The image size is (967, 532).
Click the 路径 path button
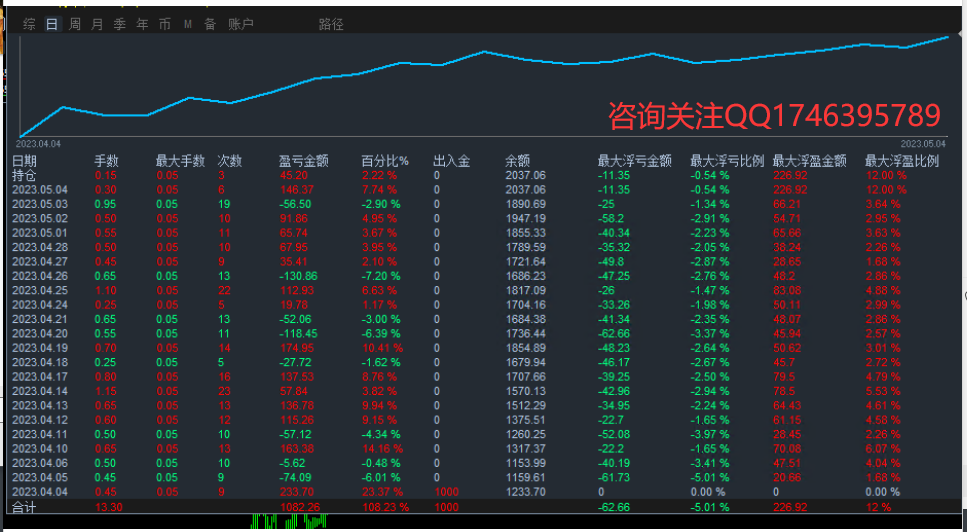(331, 24)
